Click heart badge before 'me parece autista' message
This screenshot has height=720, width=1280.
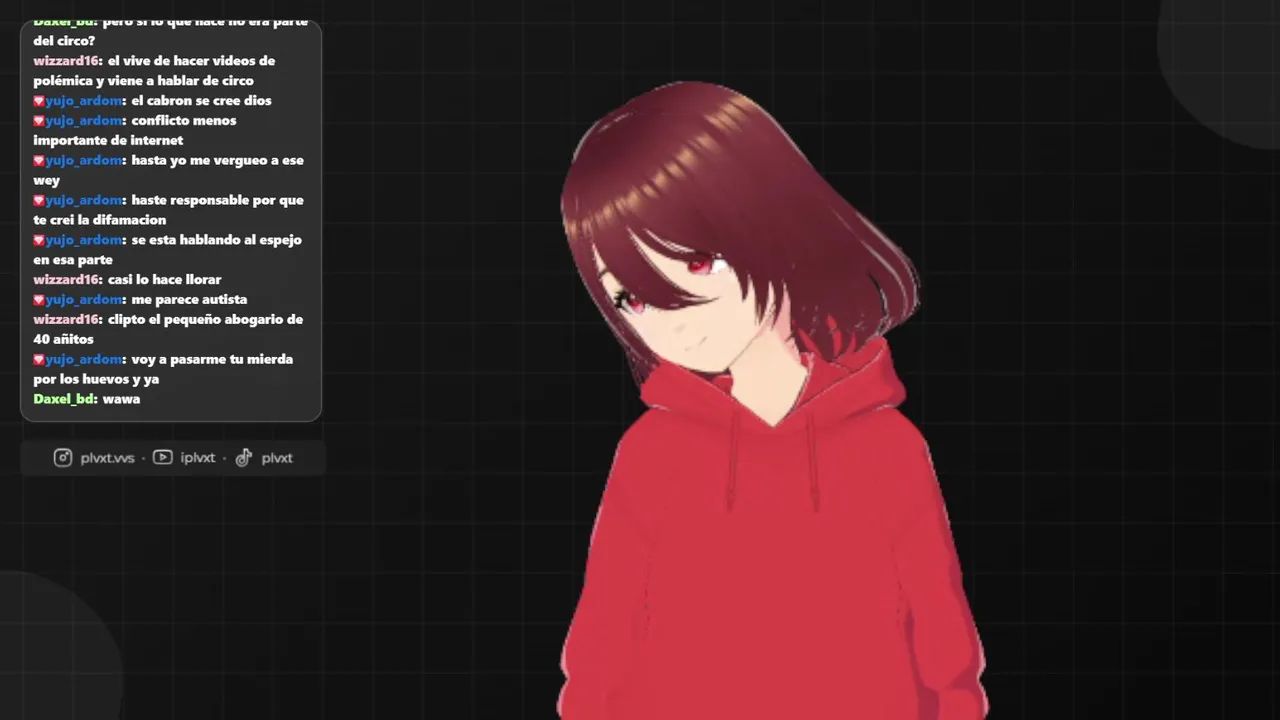pyautogui.click(x=39, y=300)
